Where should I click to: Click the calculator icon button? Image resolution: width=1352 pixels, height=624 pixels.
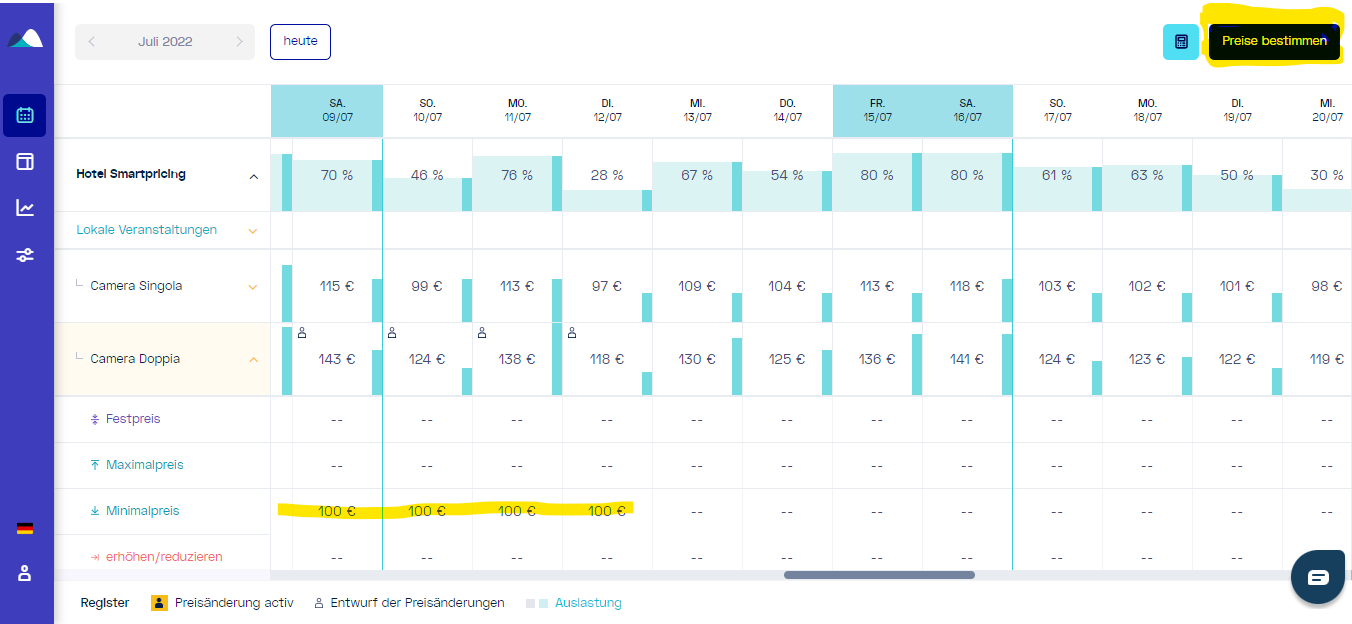1181,42
